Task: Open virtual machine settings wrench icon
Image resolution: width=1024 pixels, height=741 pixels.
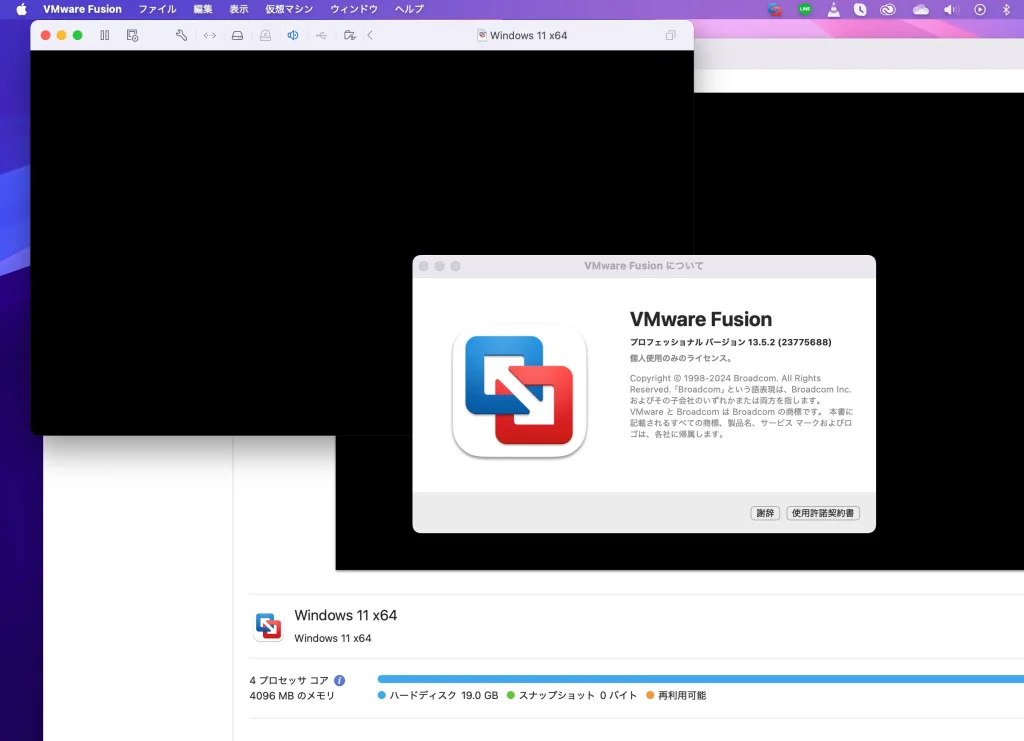Action: coord(182,35)
